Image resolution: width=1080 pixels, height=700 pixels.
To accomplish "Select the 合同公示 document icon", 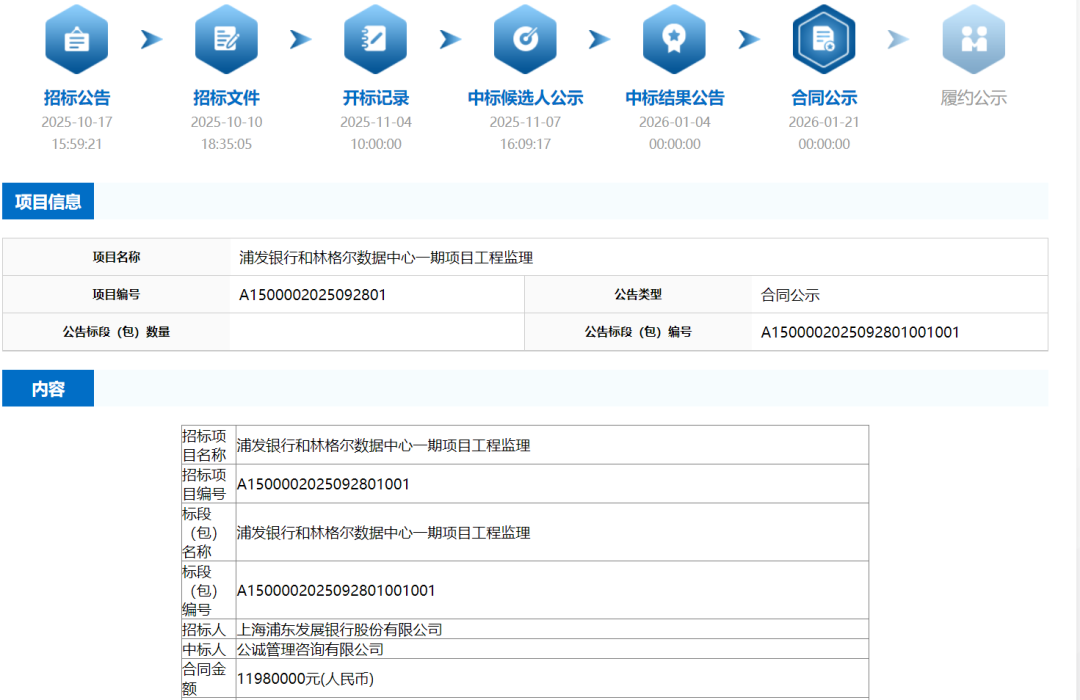I will tap(824, 39).
